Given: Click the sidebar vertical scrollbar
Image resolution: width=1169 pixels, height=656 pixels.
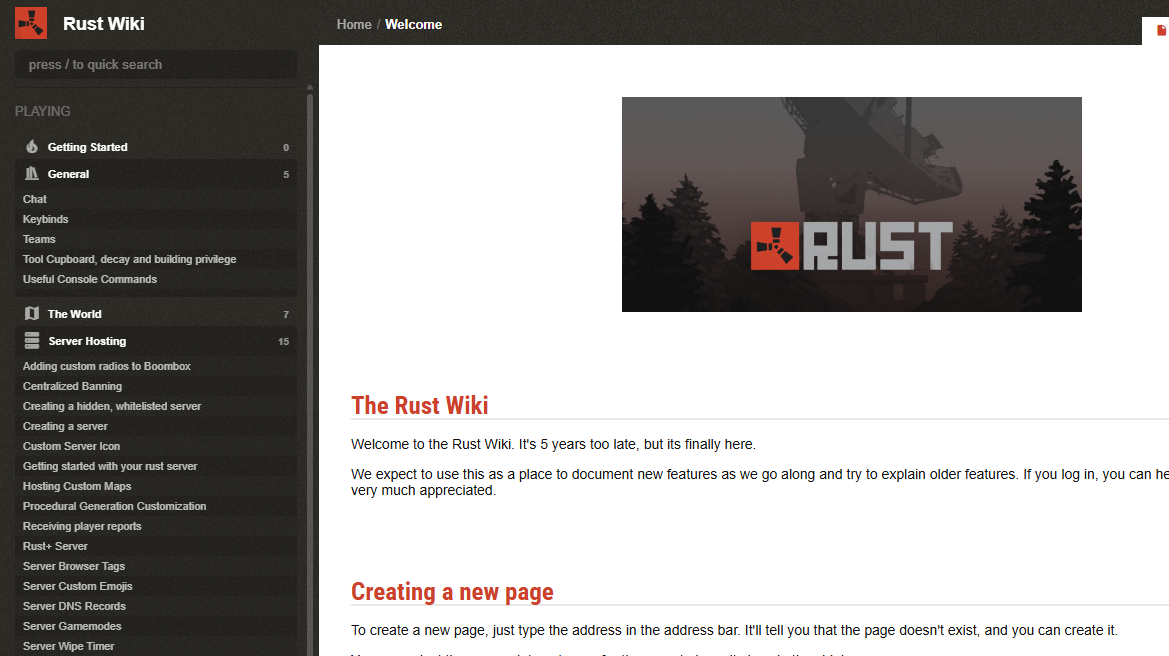Looking at the screenshot, I should 310,373.
